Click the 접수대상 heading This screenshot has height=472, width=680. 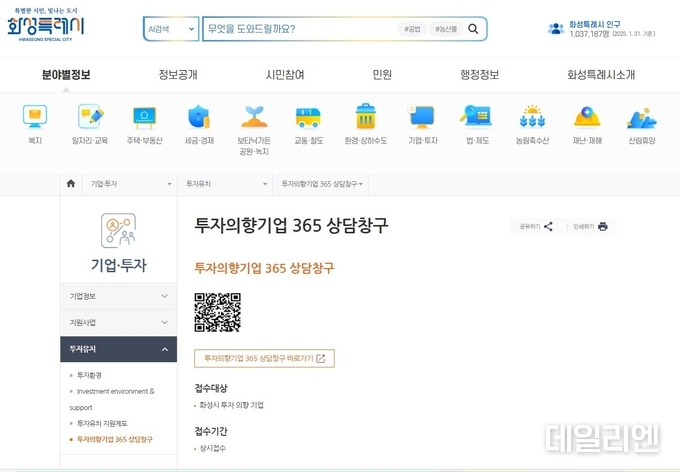[x=211, y=388]
